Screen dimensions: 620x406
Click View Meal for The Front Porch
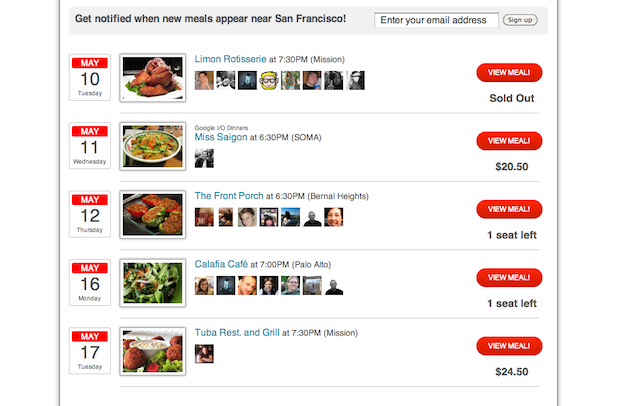509,209
